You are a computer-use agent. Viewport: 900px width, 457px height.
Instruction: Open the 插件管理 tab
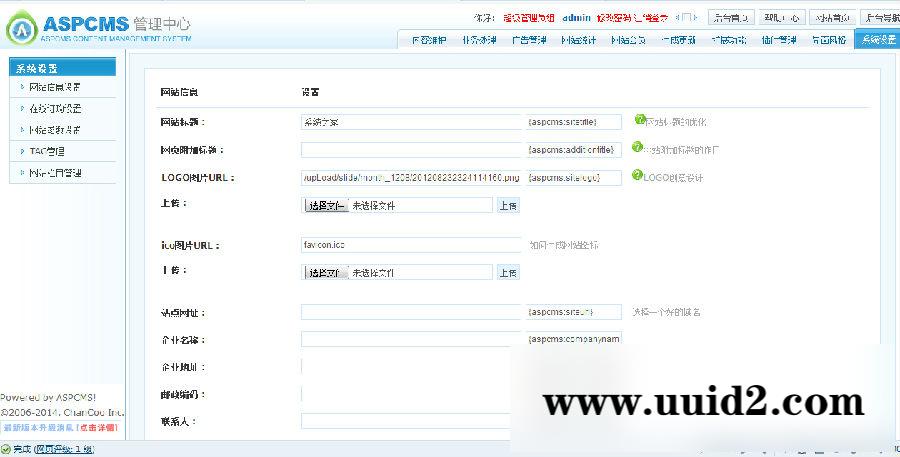click(779, 40)
